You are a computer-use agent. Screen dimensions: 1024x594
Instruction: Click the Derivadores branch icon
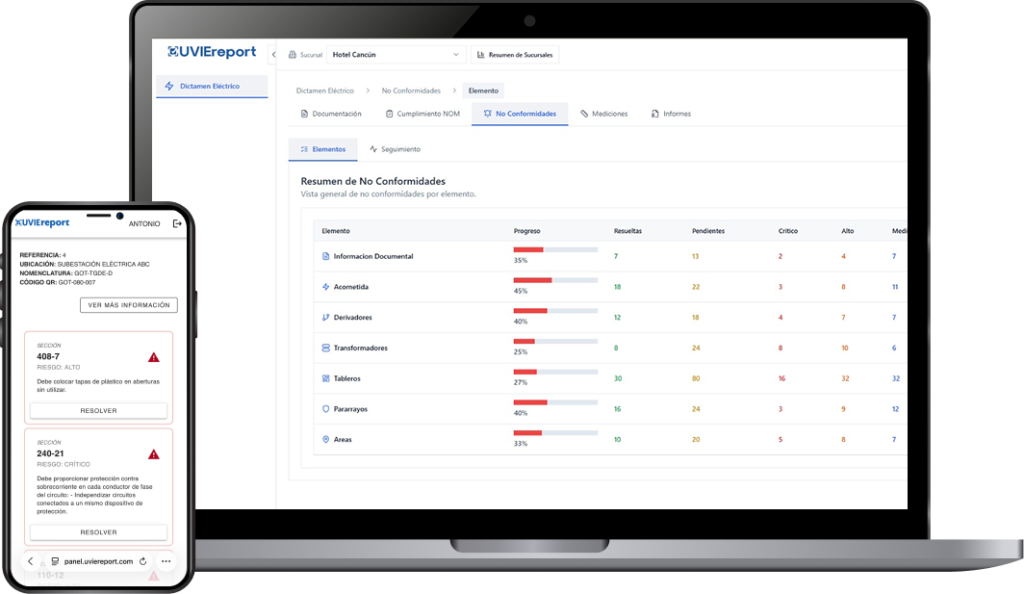point(326,318)
